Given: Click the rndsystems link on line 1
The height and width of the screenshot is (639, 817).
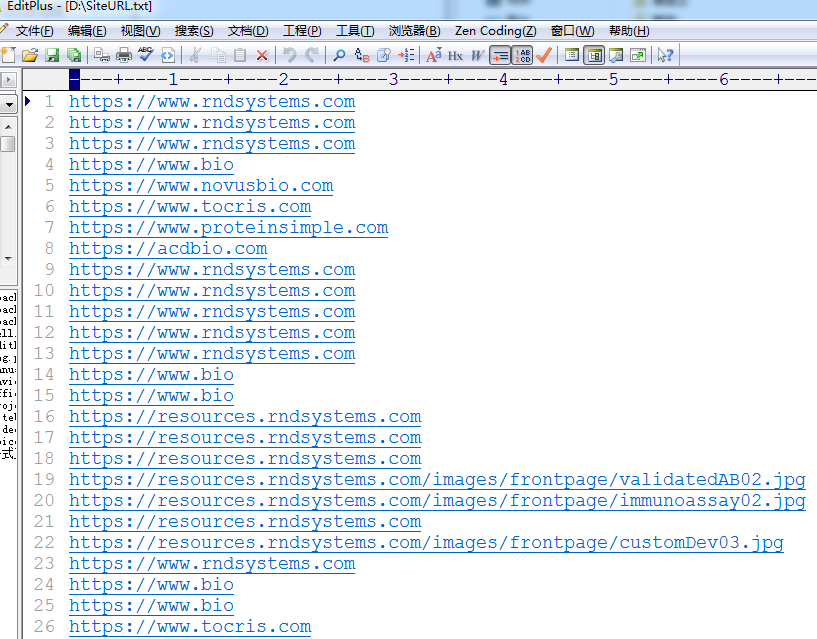Looking at the screenshot, I should click(212, 102).
